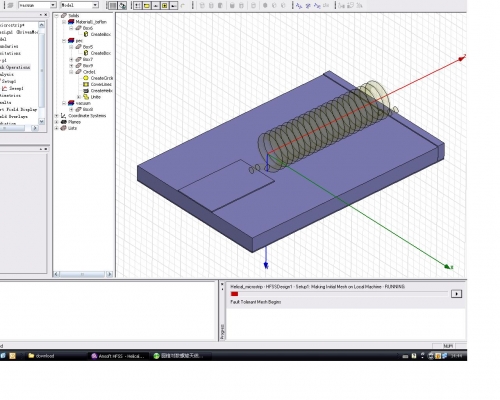The width and height of the screenshot is (500, 400).
Task: Click first blue coordinate-system toolbar icon
Action: coord(299,5)
